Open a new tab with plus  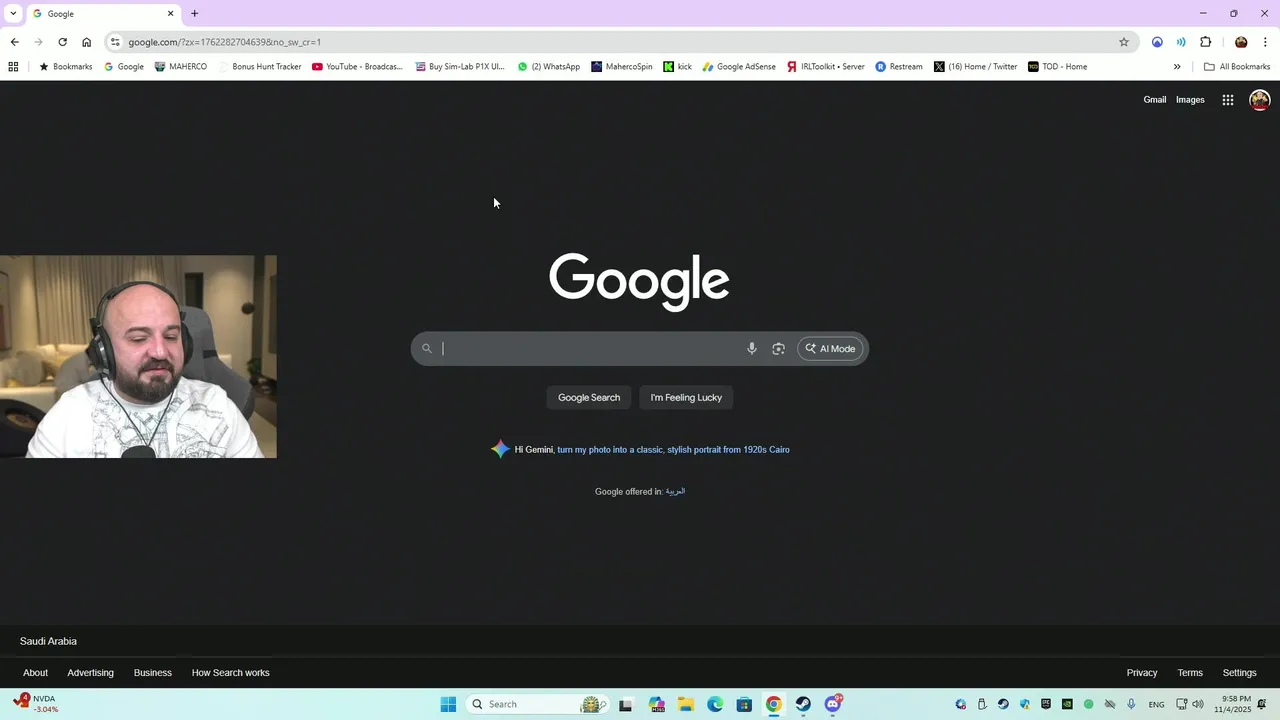(x=194, y=14)
